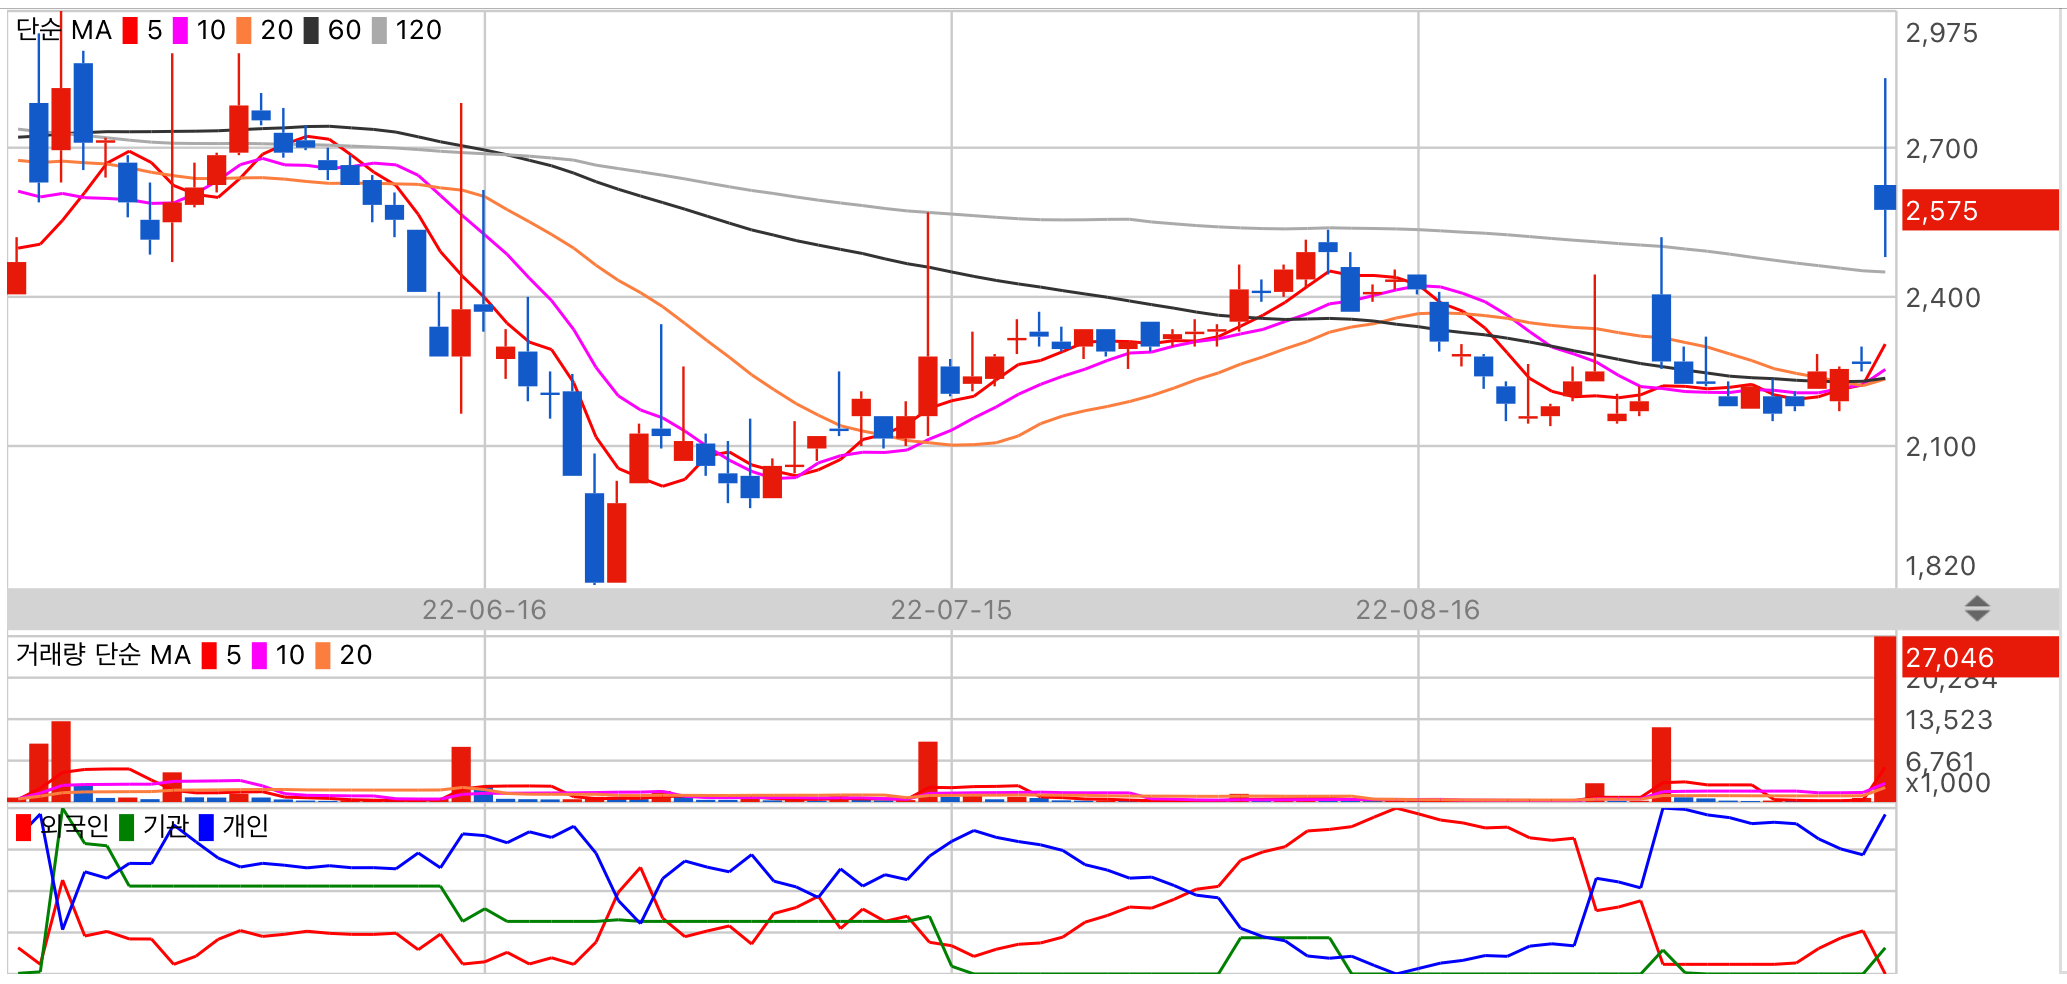
Task: Click the red volume MA 5 swatch
Action: coord(209,656)
